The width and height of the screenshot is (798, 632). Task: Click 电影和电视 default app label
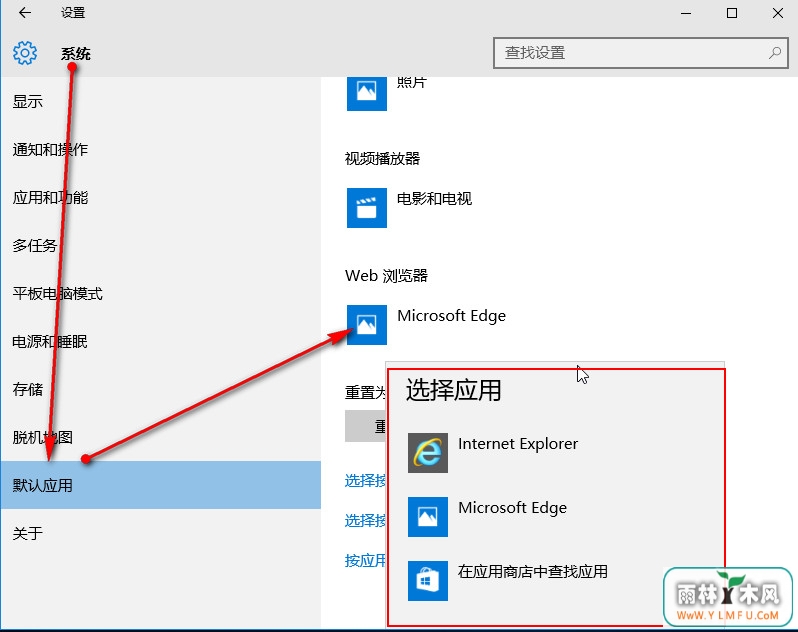[x=434, y=198]
